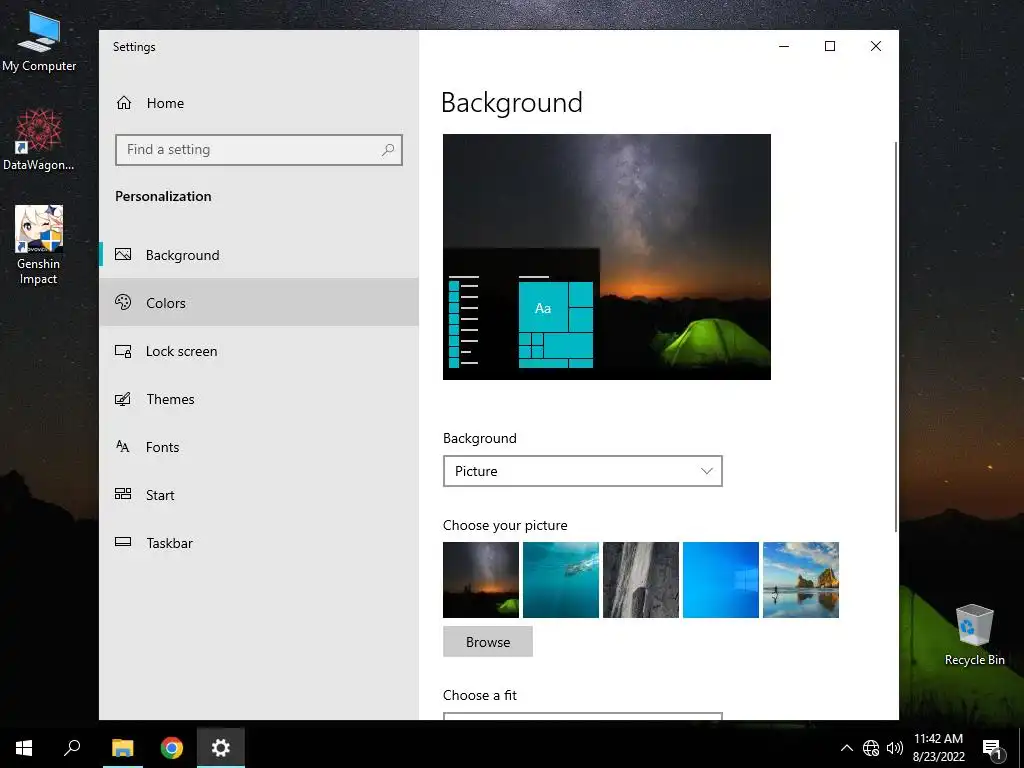Screen dimensions: 1024x768
Task: Choose the beach rocks picture thumbnail
Action: click(x=801, y=580)
